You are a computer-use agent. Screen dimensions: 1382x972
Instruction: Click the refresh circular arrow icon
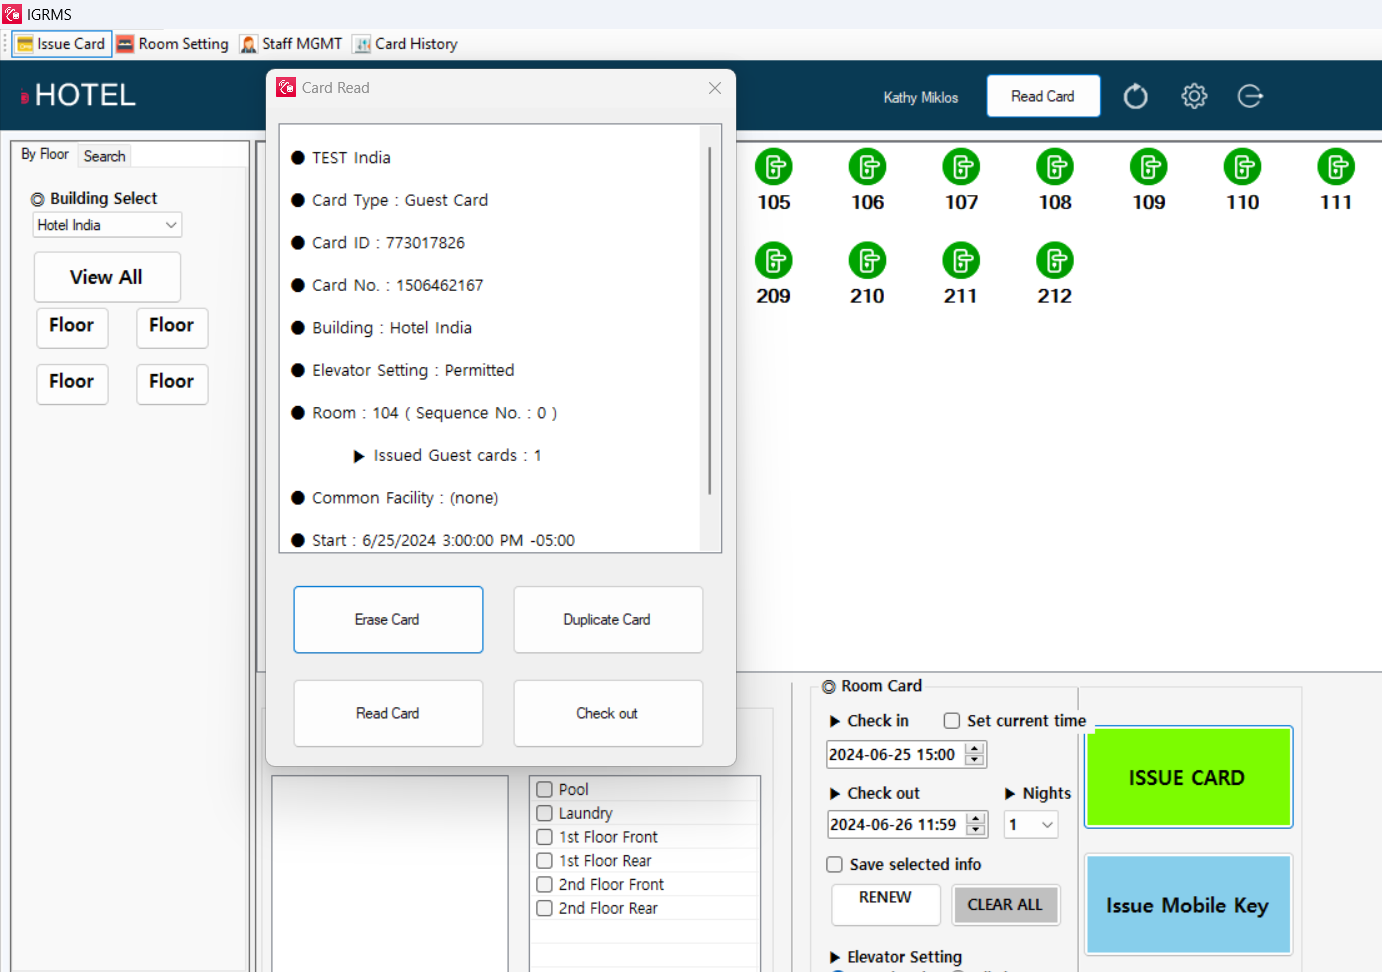(x=1135, y=96)
